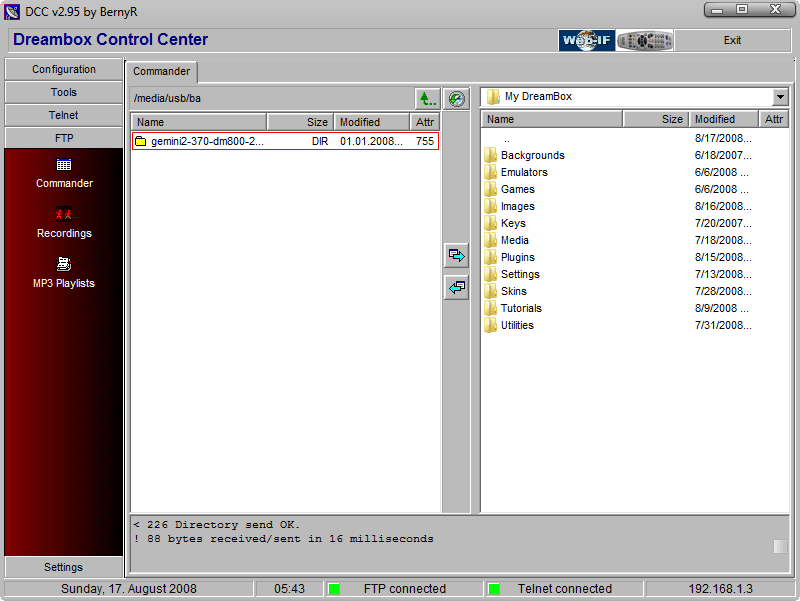This screenshot has height=601, width=800.
Task: Open the Settings section at bottom
Action: (64, 567)
